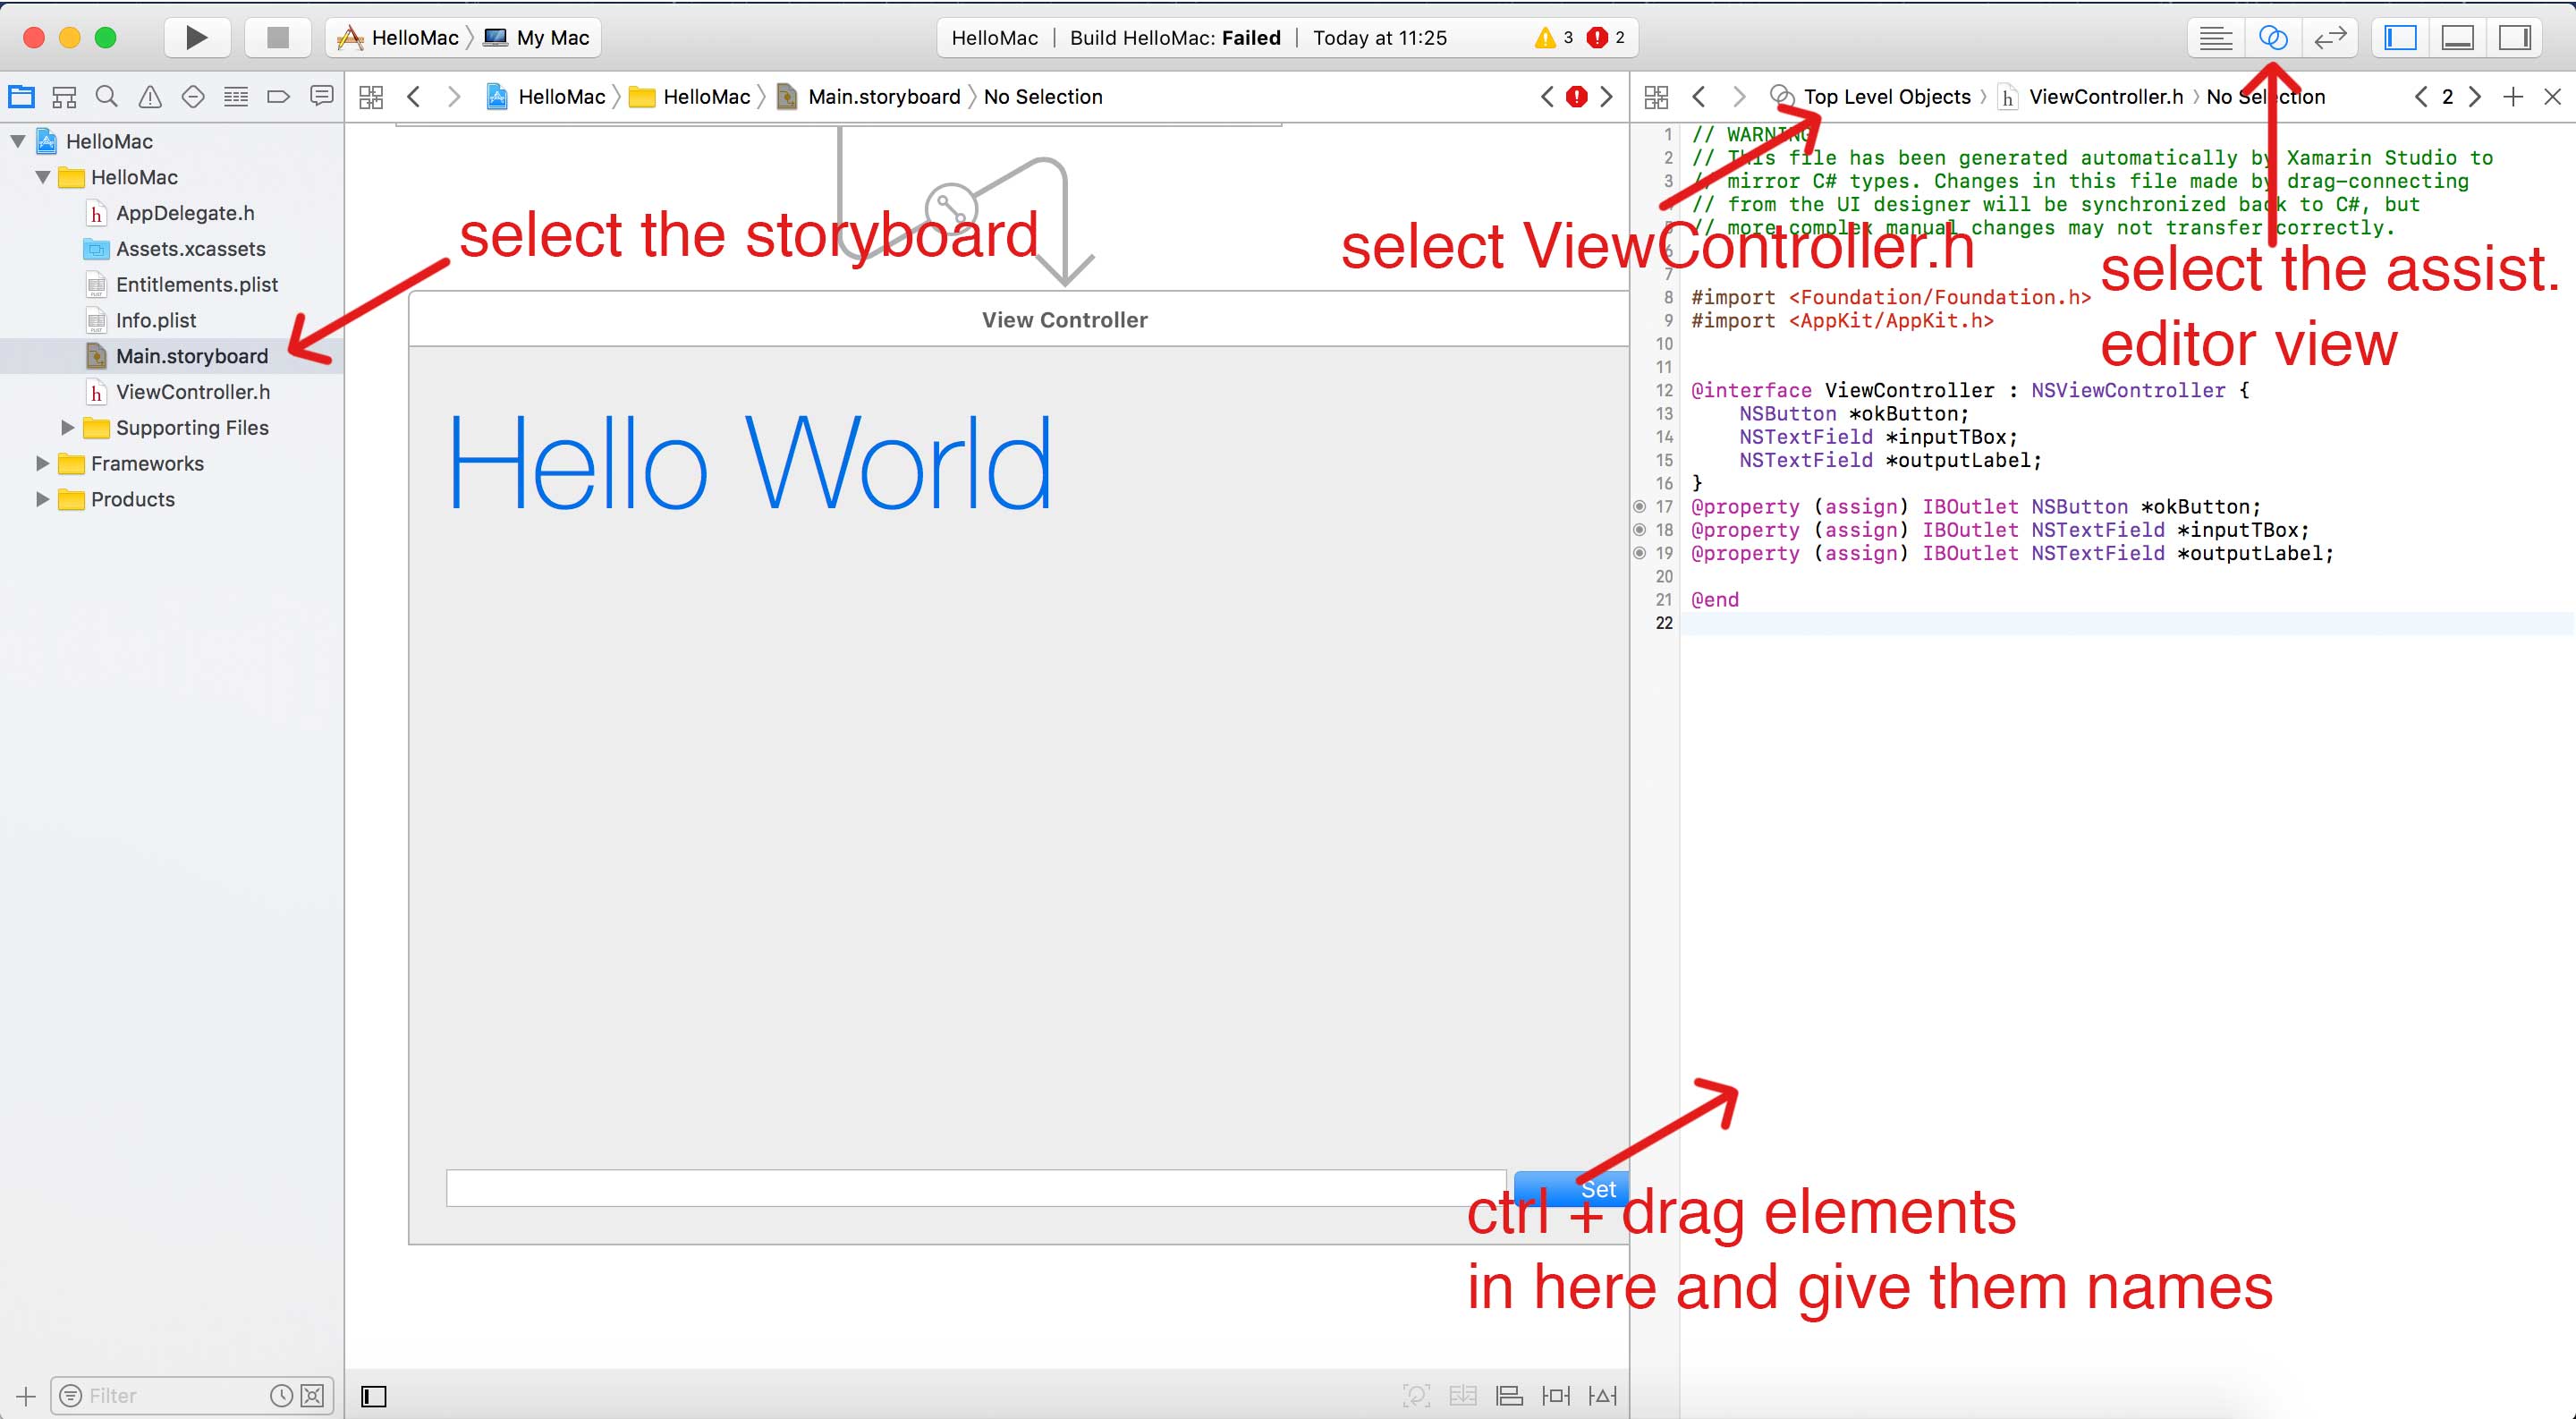Click the Run (play) button
The image size is (2576, 1419).
click(196, 37)
